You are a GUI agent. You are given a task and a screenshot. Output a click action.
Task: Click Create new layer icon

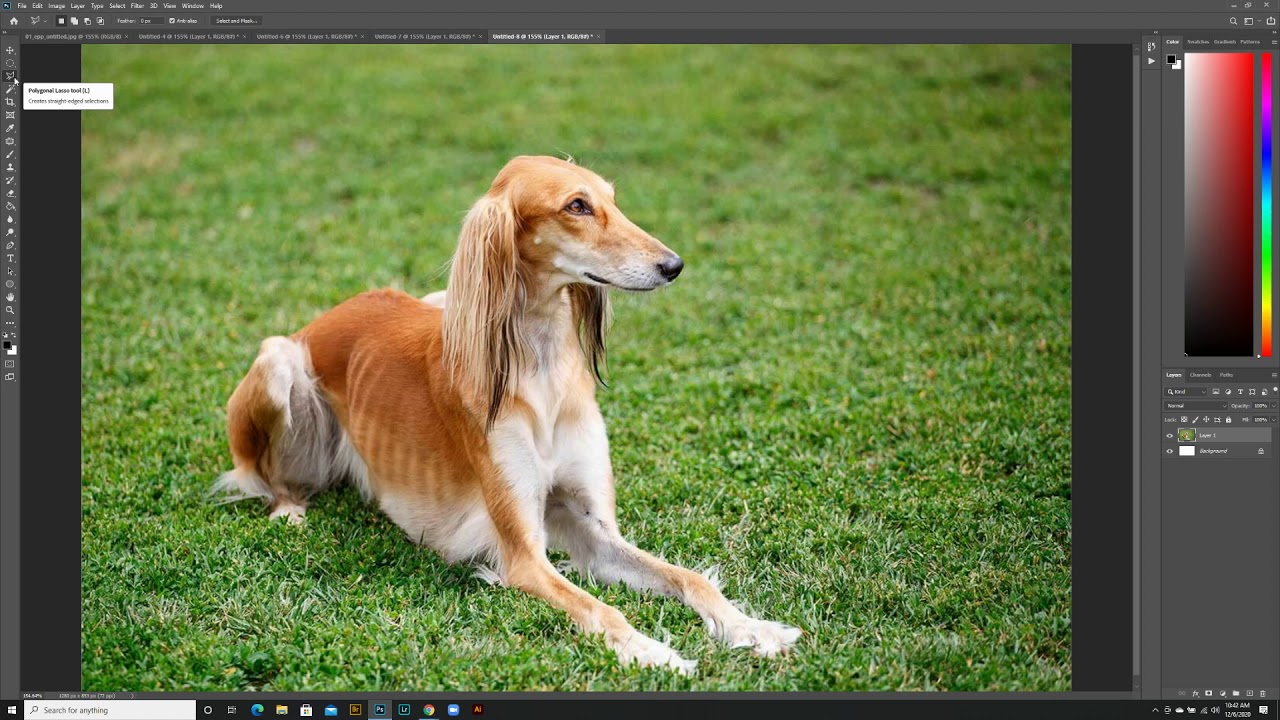pos(1249,693)
